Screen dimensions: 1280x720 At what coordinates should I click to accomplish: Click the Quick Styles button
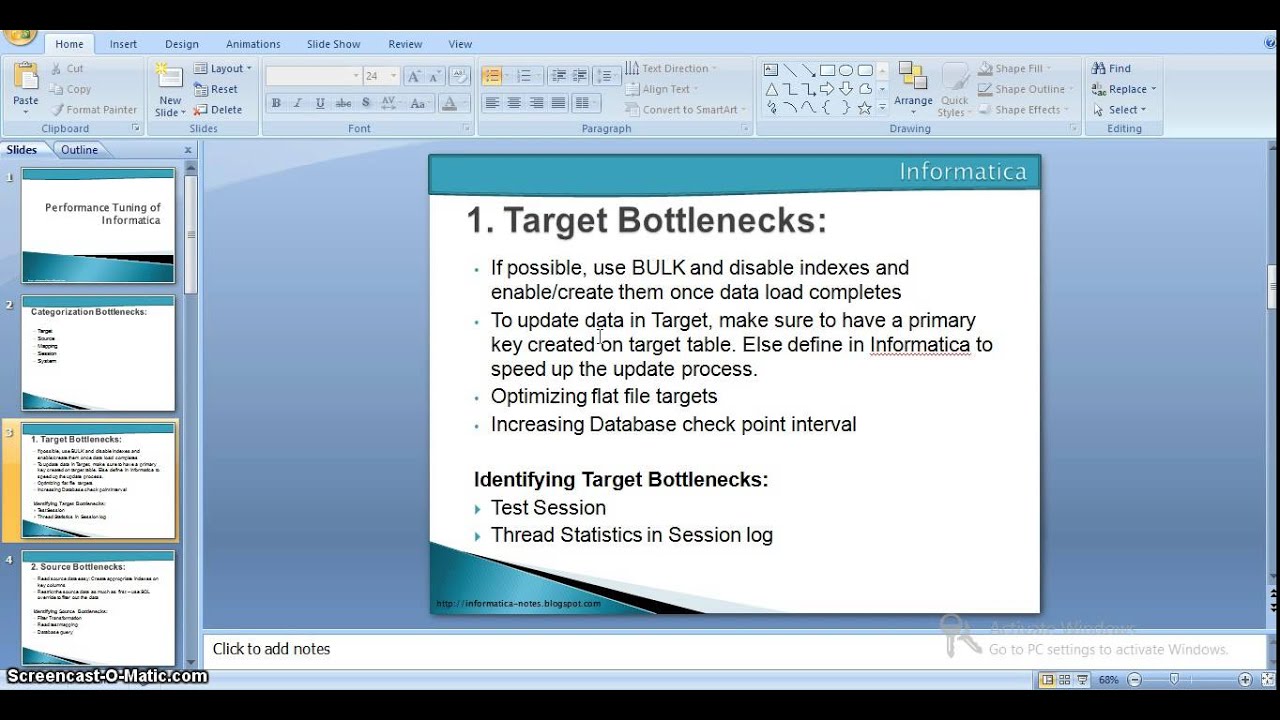(955, 90)
